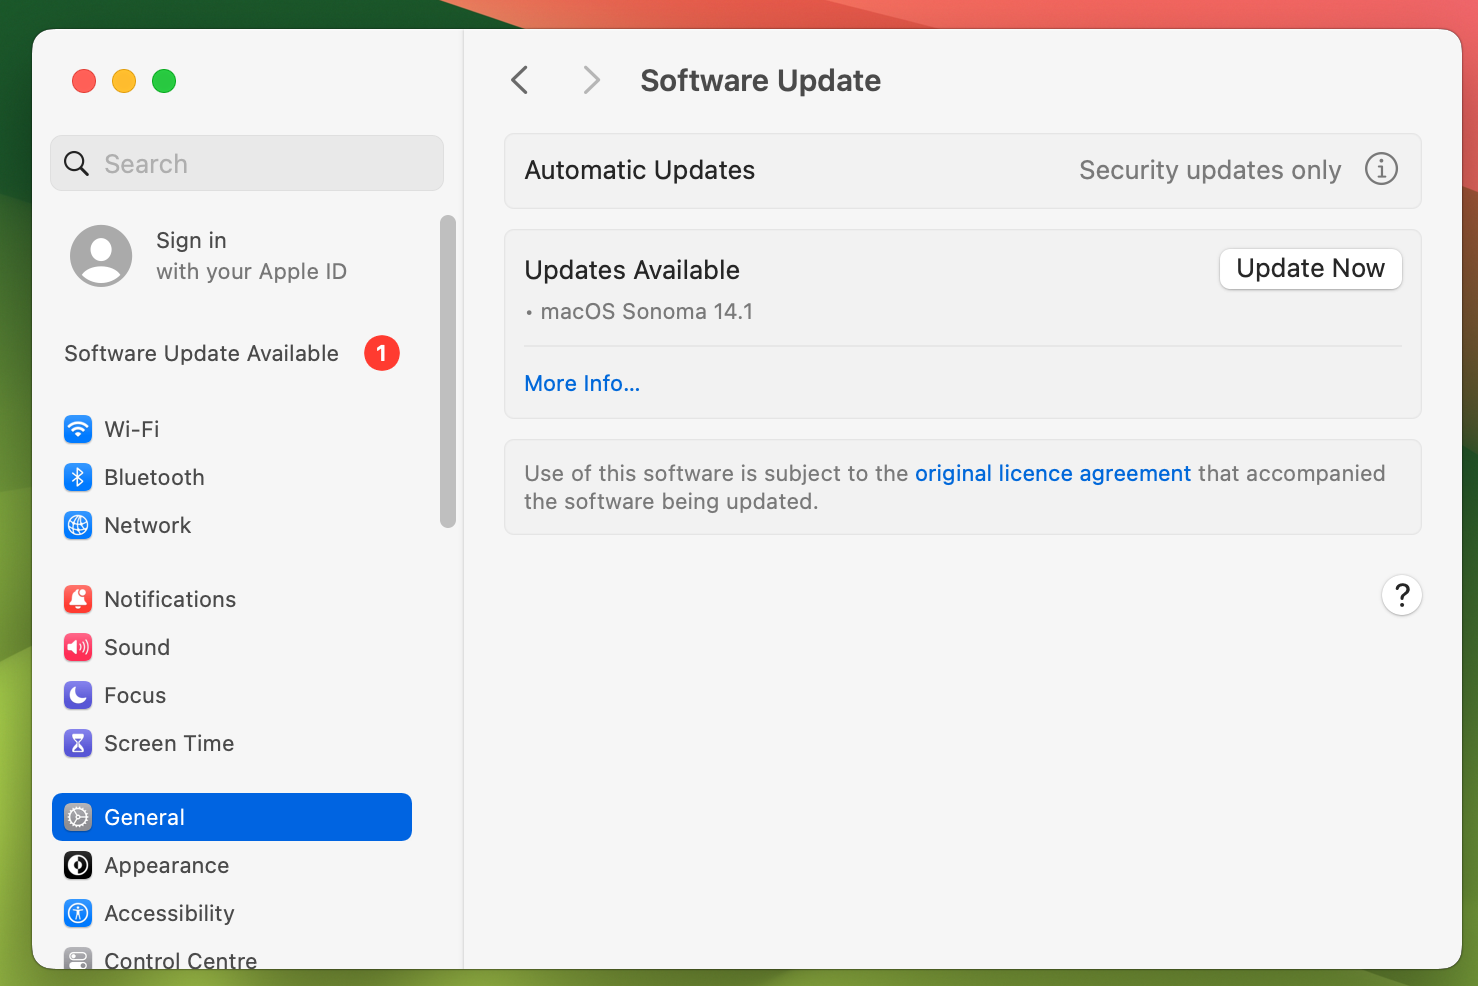Select Accessibility in sidebar

[232, 913]
